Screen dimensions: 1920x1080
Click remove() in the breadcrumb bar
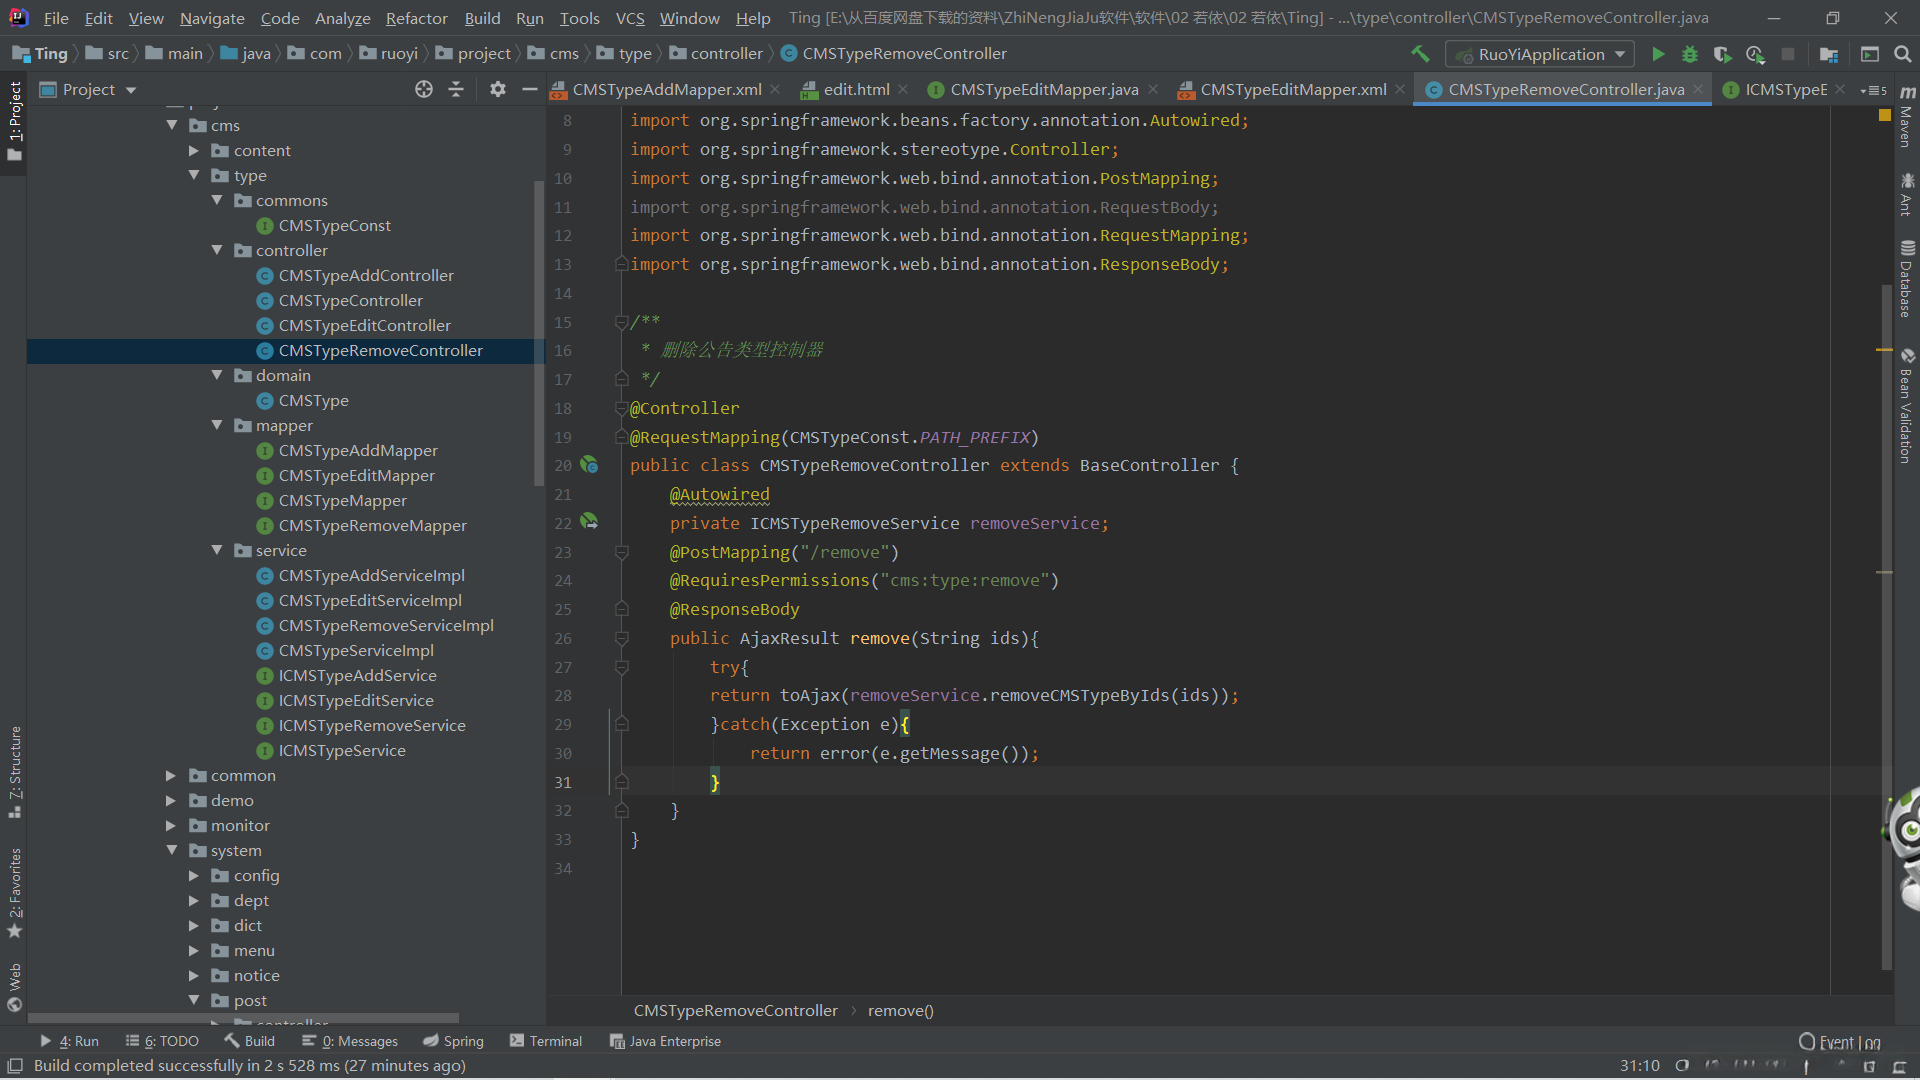click(900, 1010)
